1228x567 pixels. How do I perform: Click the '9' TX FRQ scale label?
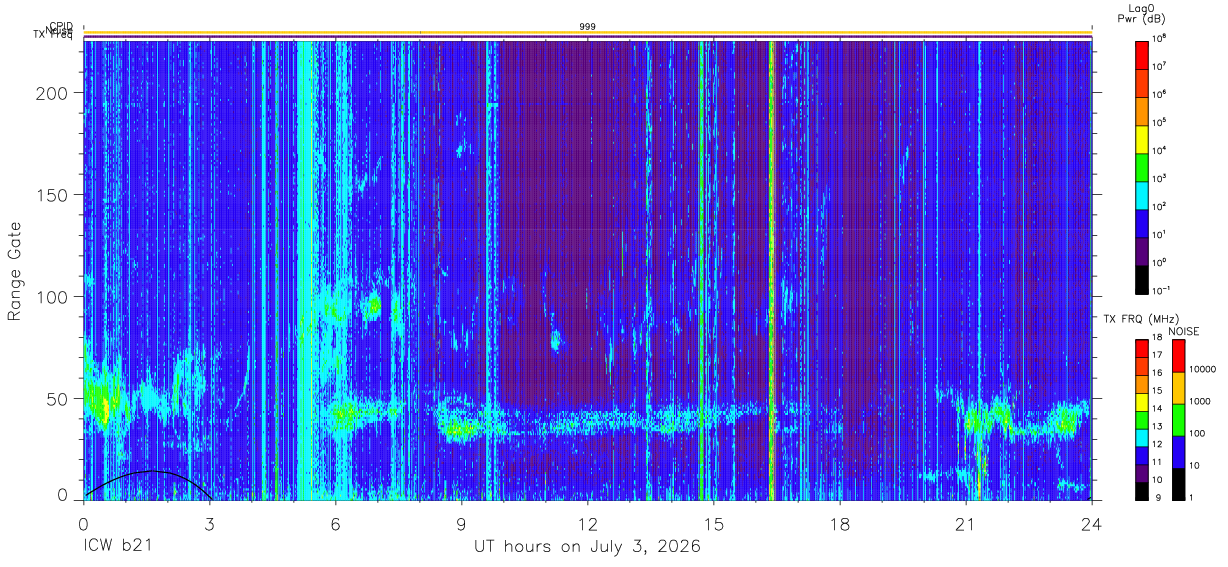[1159, 497]
